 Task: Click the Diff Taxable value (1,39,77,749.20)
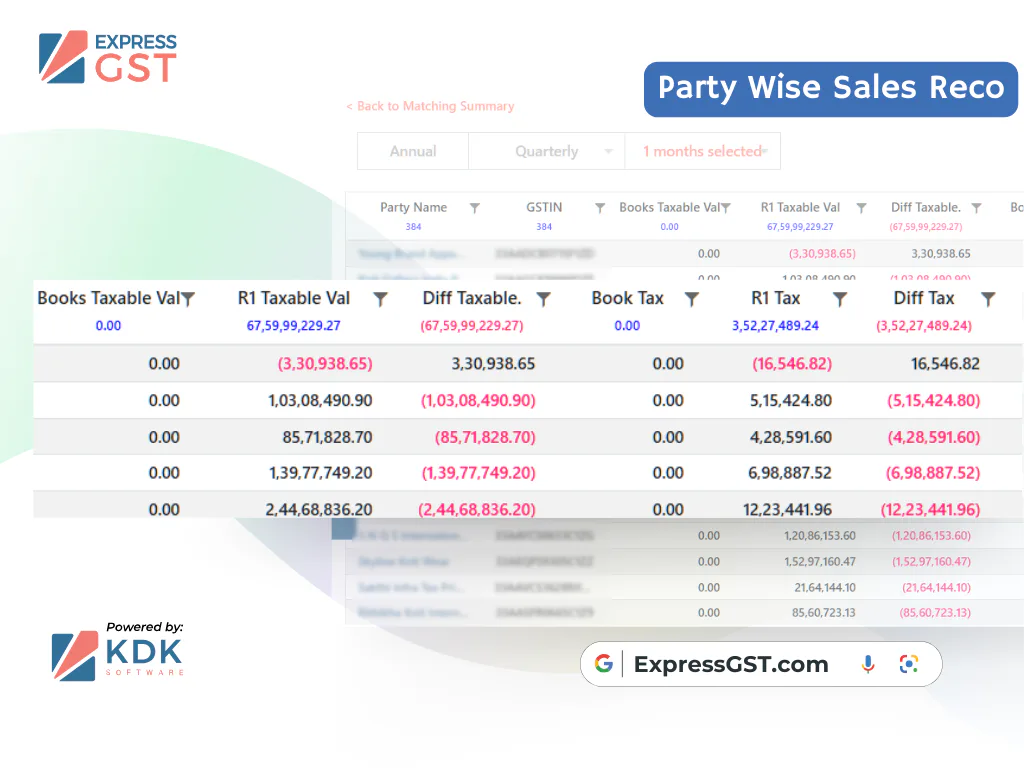[x=479, y=473]
